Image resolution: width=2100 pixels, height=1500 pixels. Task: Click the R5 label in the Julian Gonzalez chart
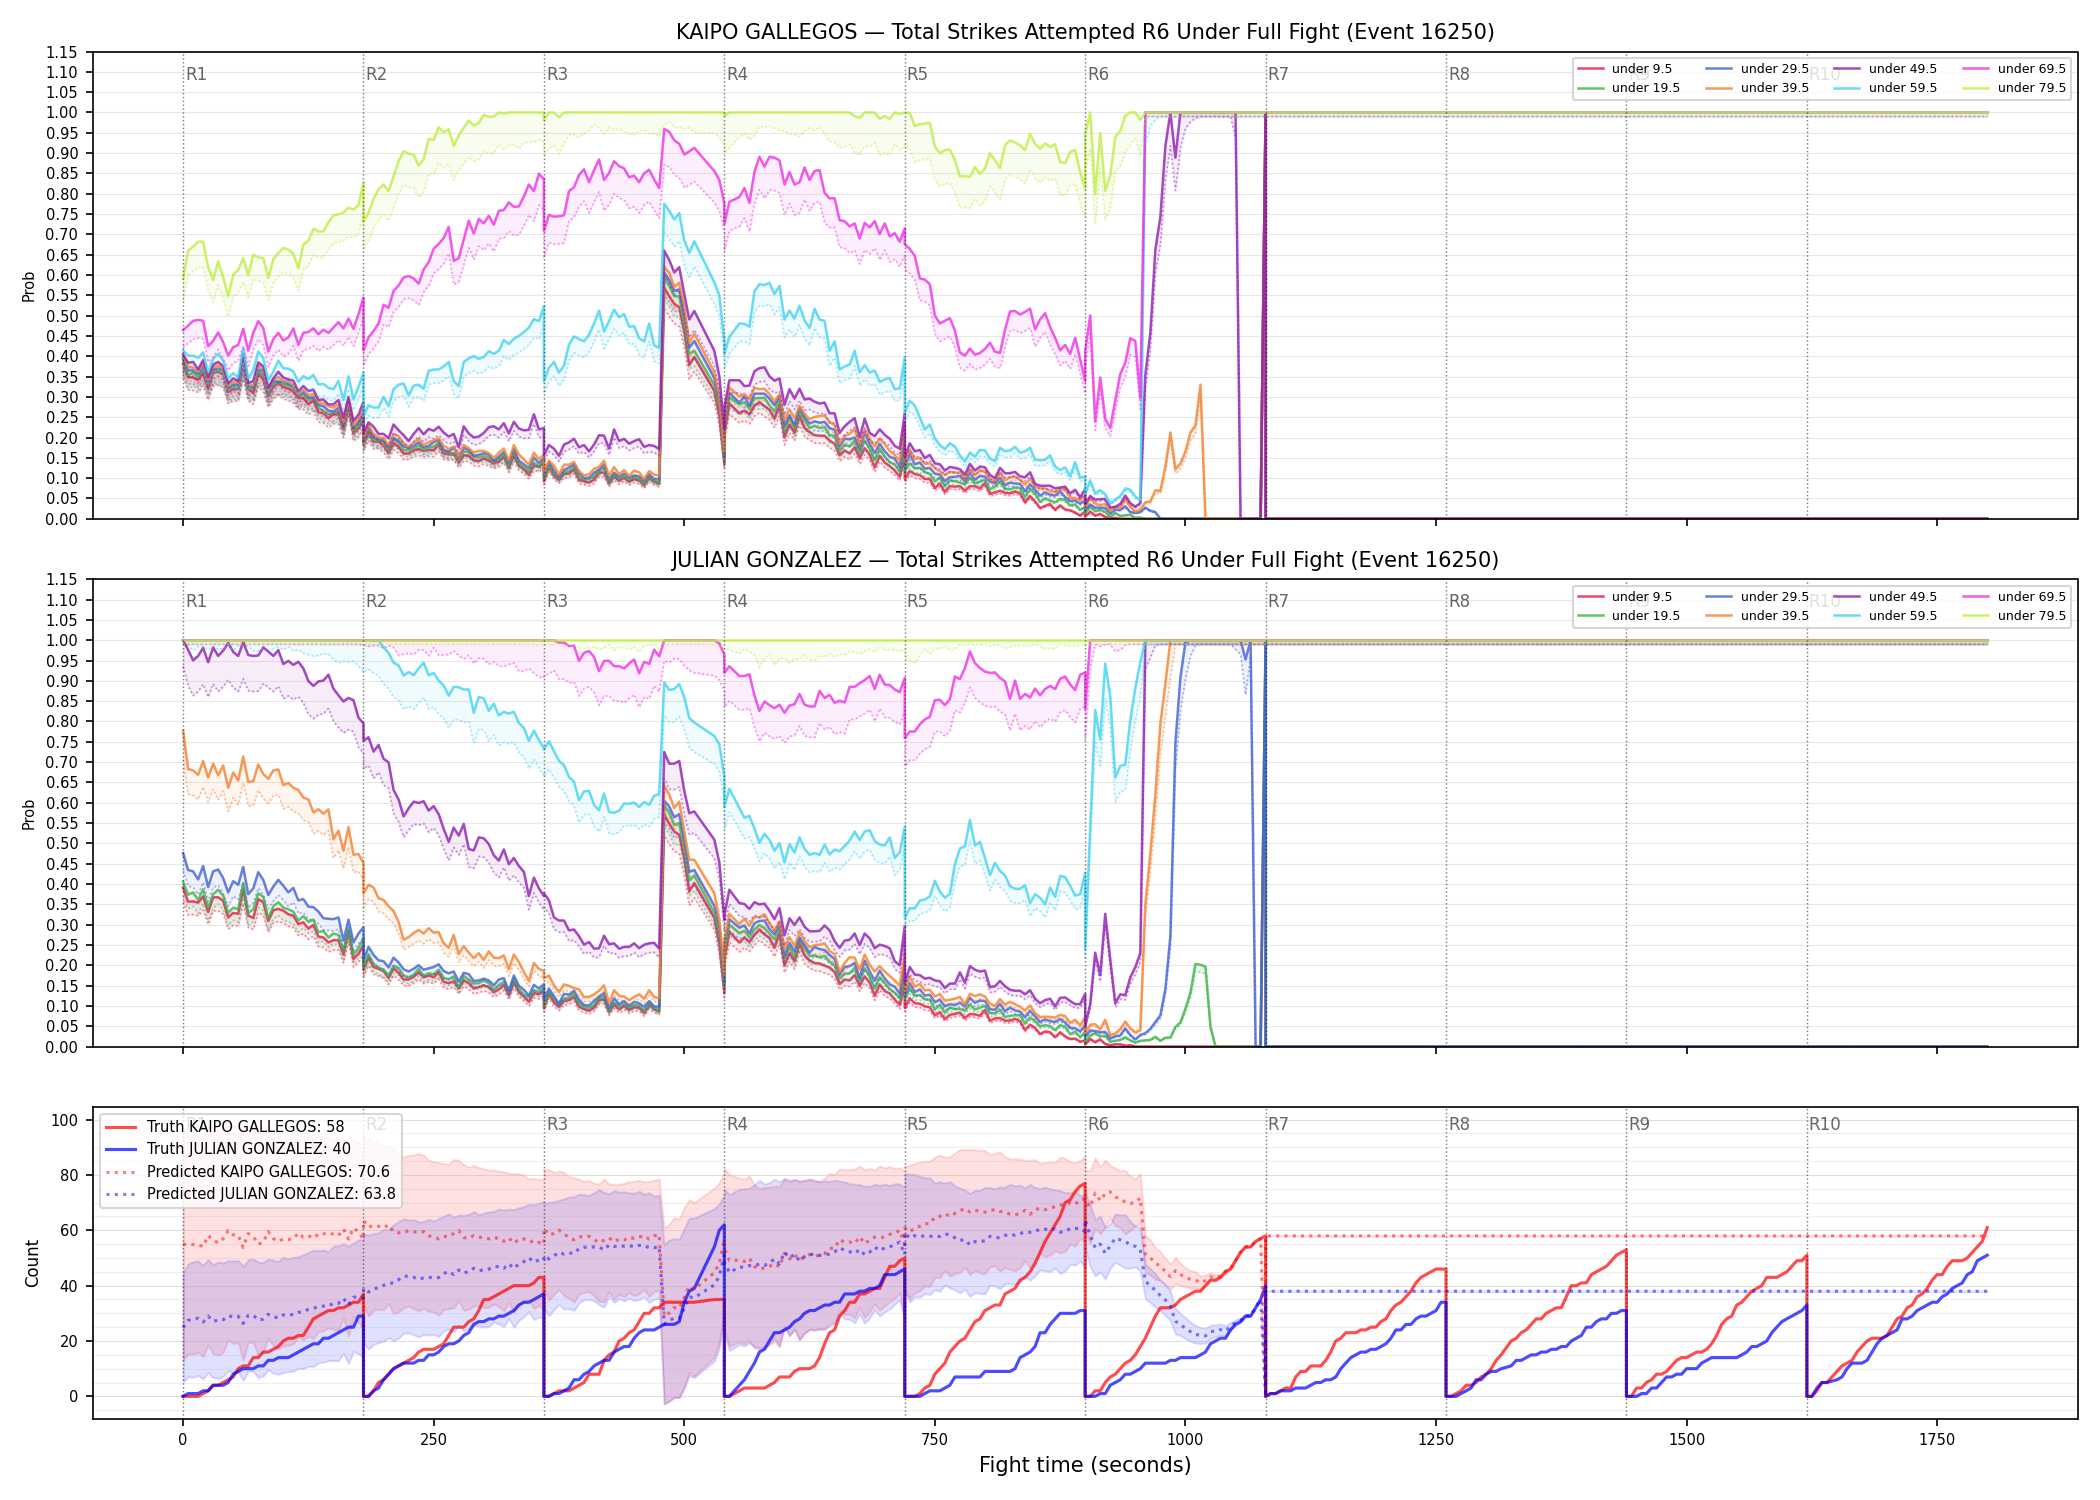pyautogui.click(x=917, y=601)
